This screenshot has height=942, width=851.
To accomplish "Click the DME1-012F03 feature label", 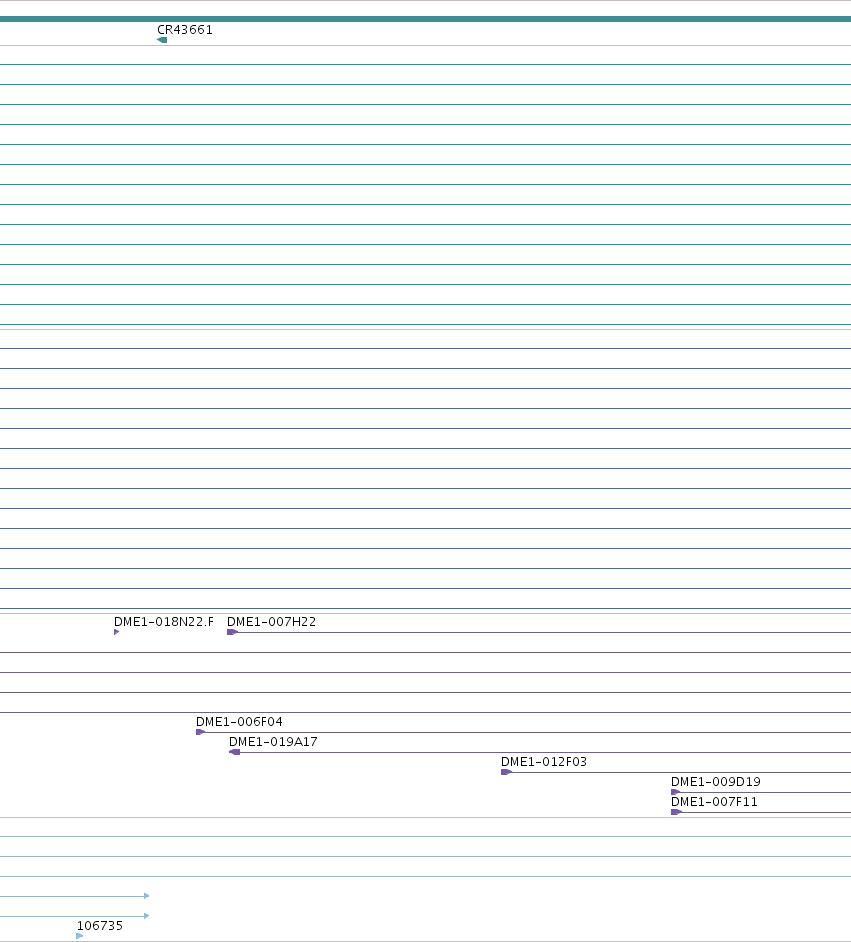I will click(x=544, y=762).
